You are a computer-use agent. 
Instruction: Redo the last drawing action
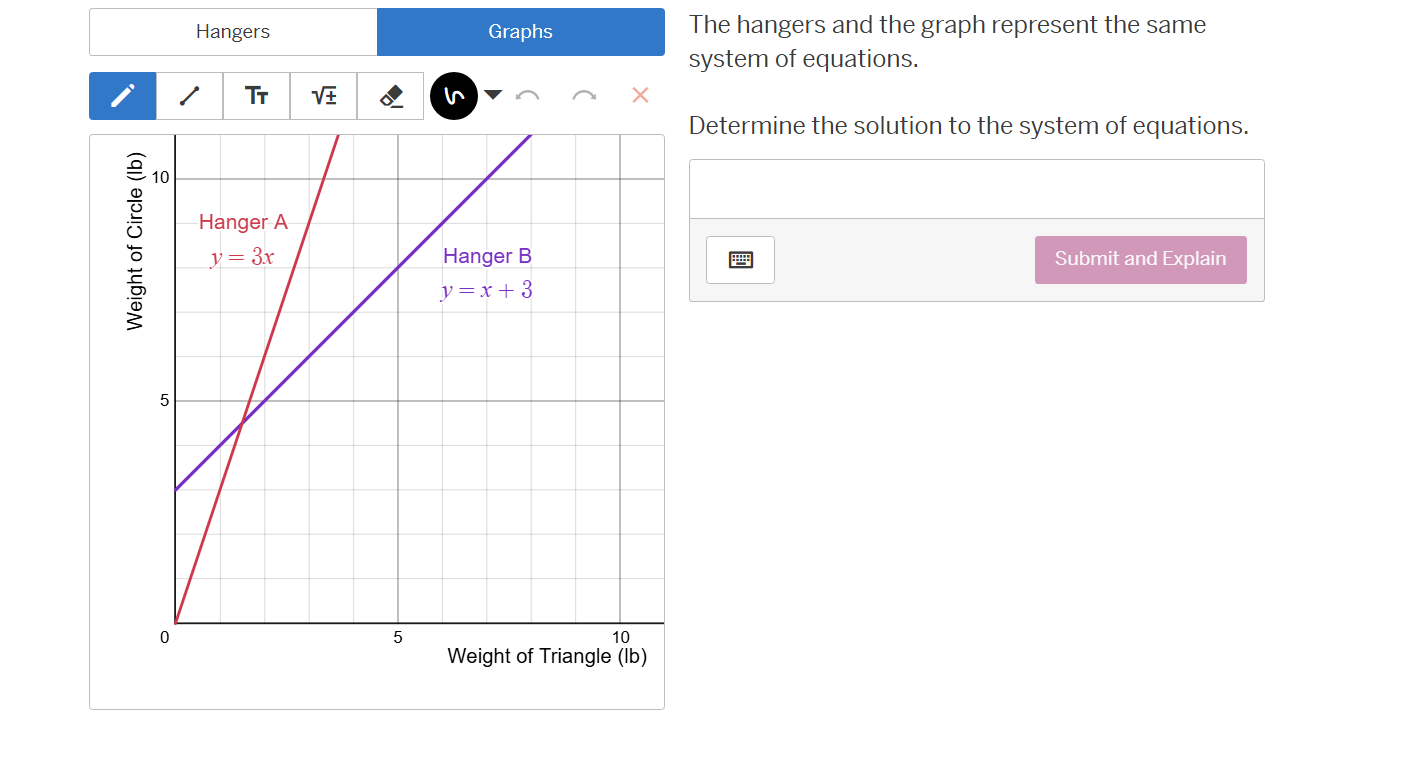584,95
